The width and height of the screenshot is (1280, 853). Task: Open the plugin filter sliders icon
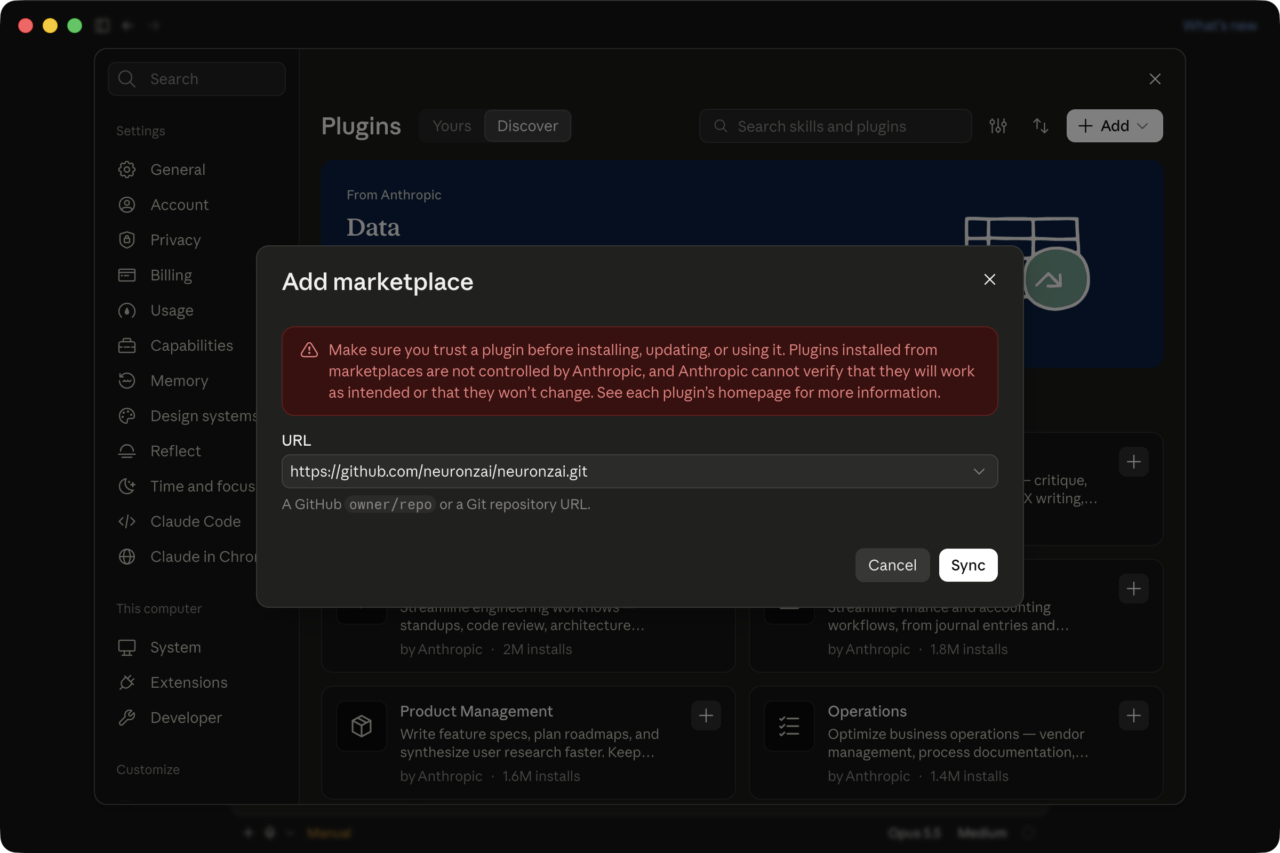[x=998, y=126]
